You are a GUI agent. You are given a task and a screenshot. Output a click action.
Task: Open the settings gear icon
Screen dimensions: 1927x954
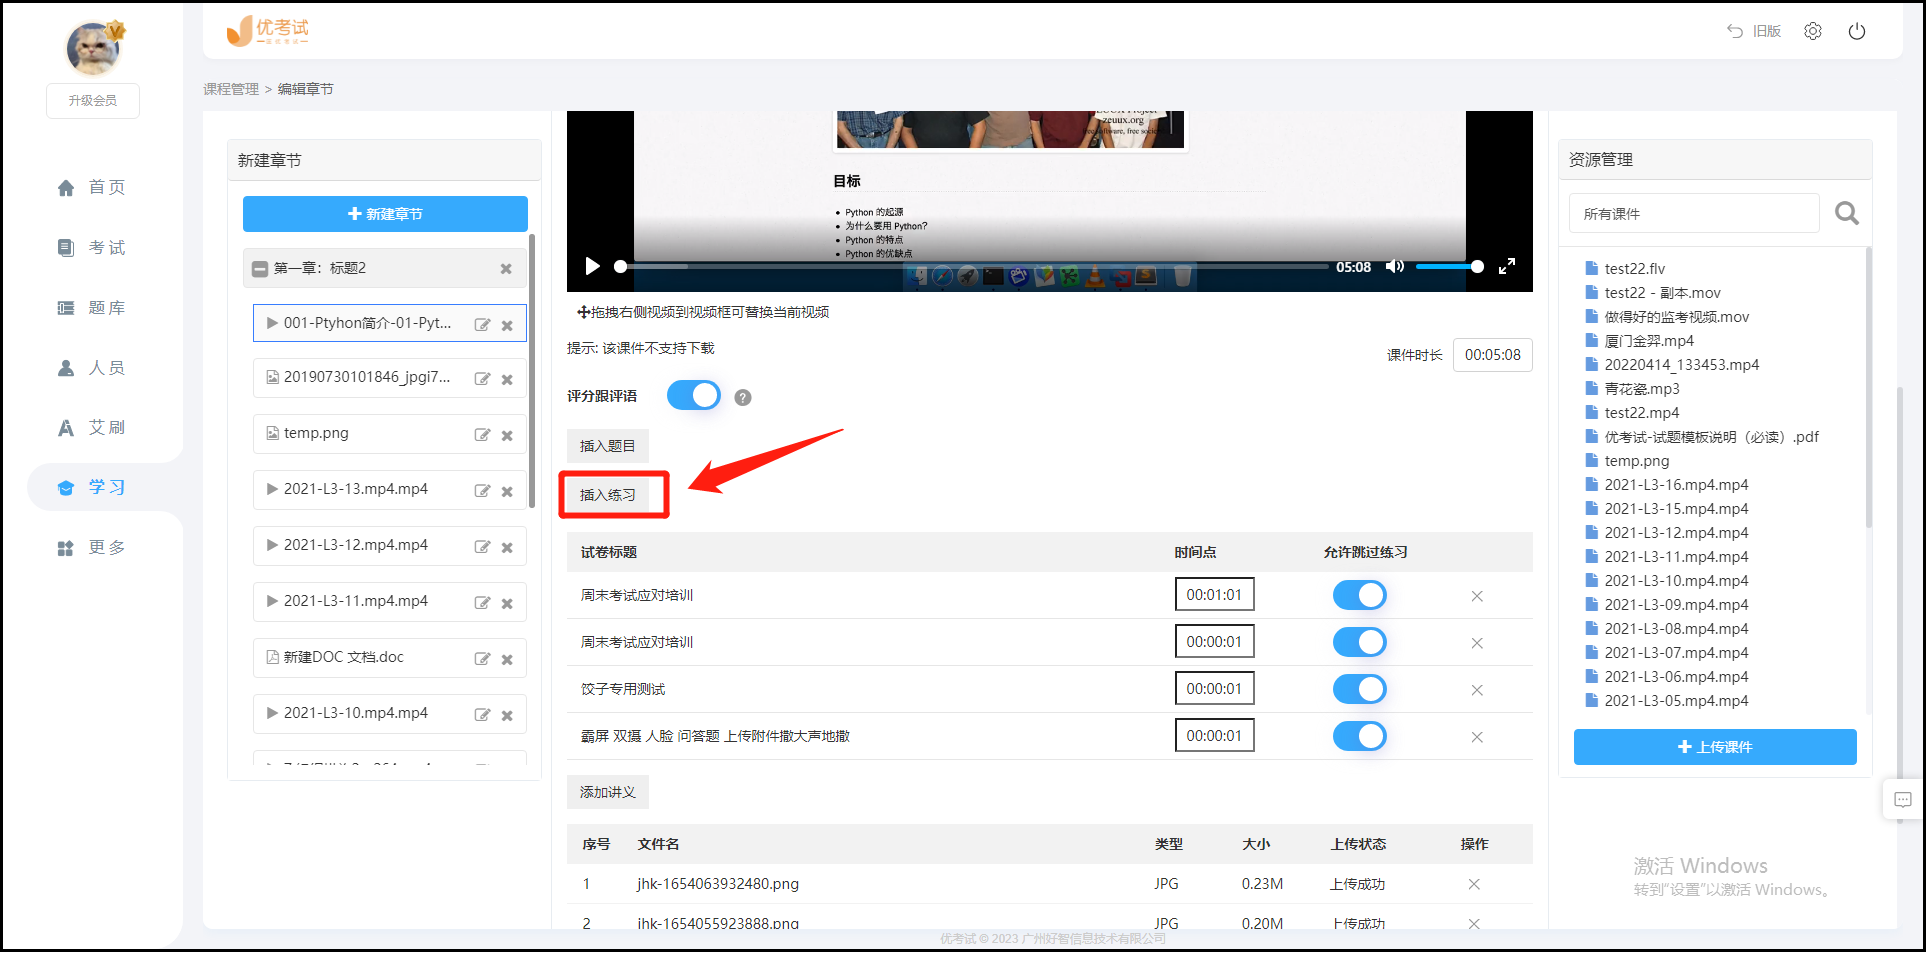[x=1812, y=31]
